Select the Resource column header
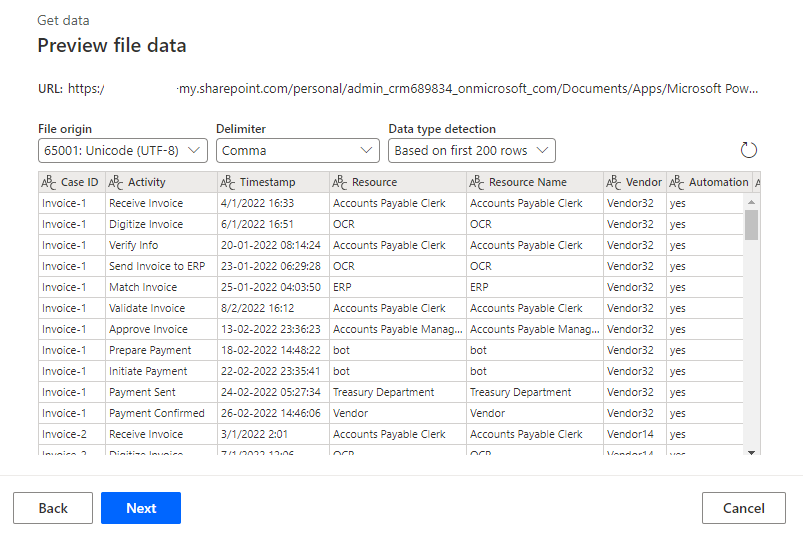Viewport: 803px width, 535px height. pyautogui.click(x=398, y=182)
